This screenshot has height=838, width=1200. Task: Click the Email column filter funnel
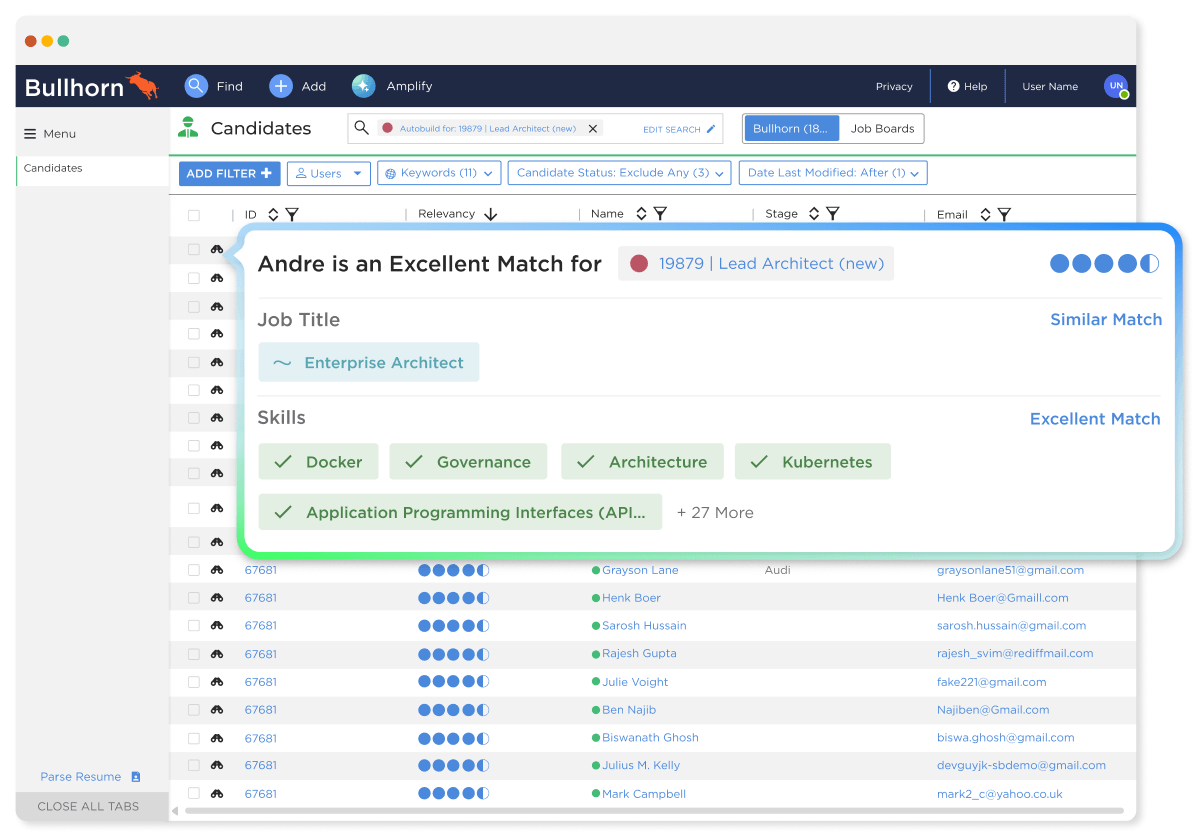pos(1004,214)
